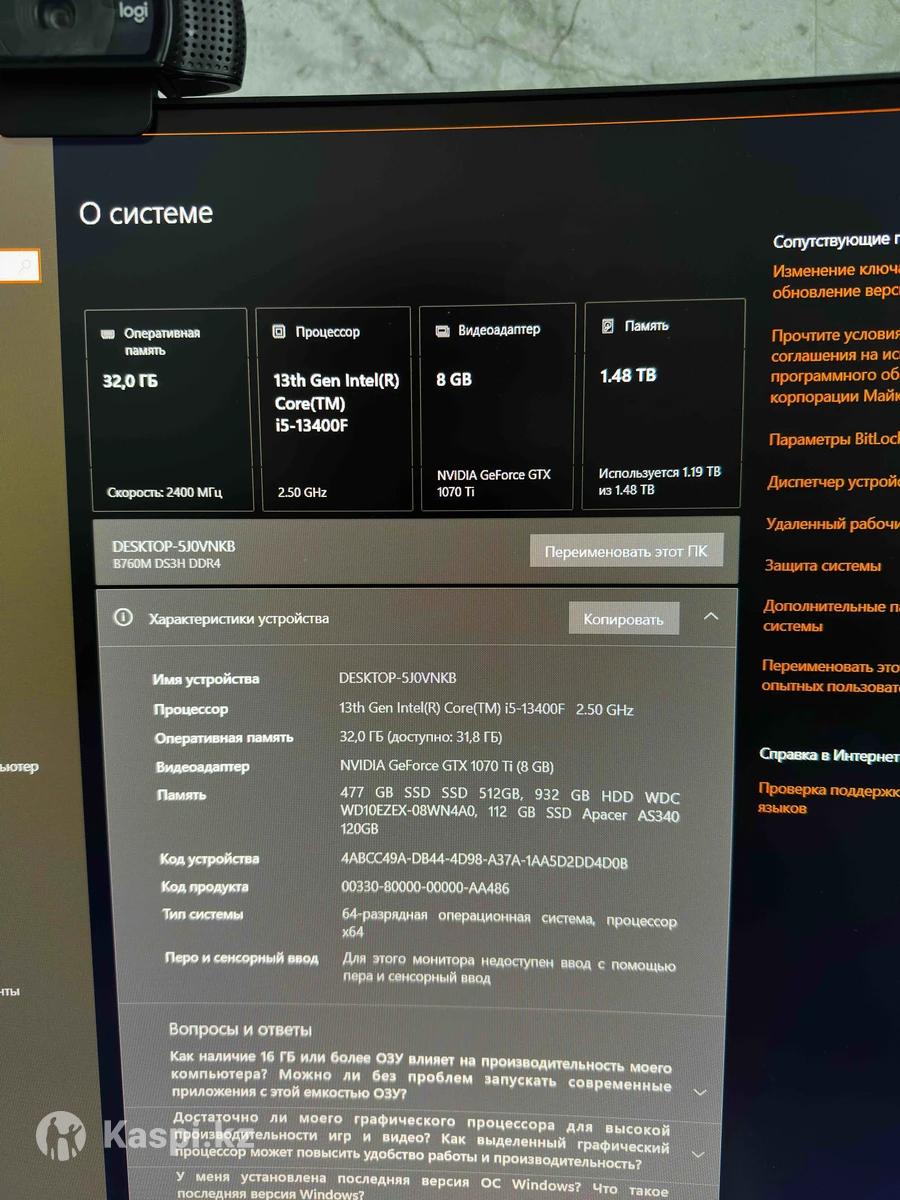Click the RAM icon on Оперативная память card
Screen dimensions: 900x1200
(x=108, y=334)
